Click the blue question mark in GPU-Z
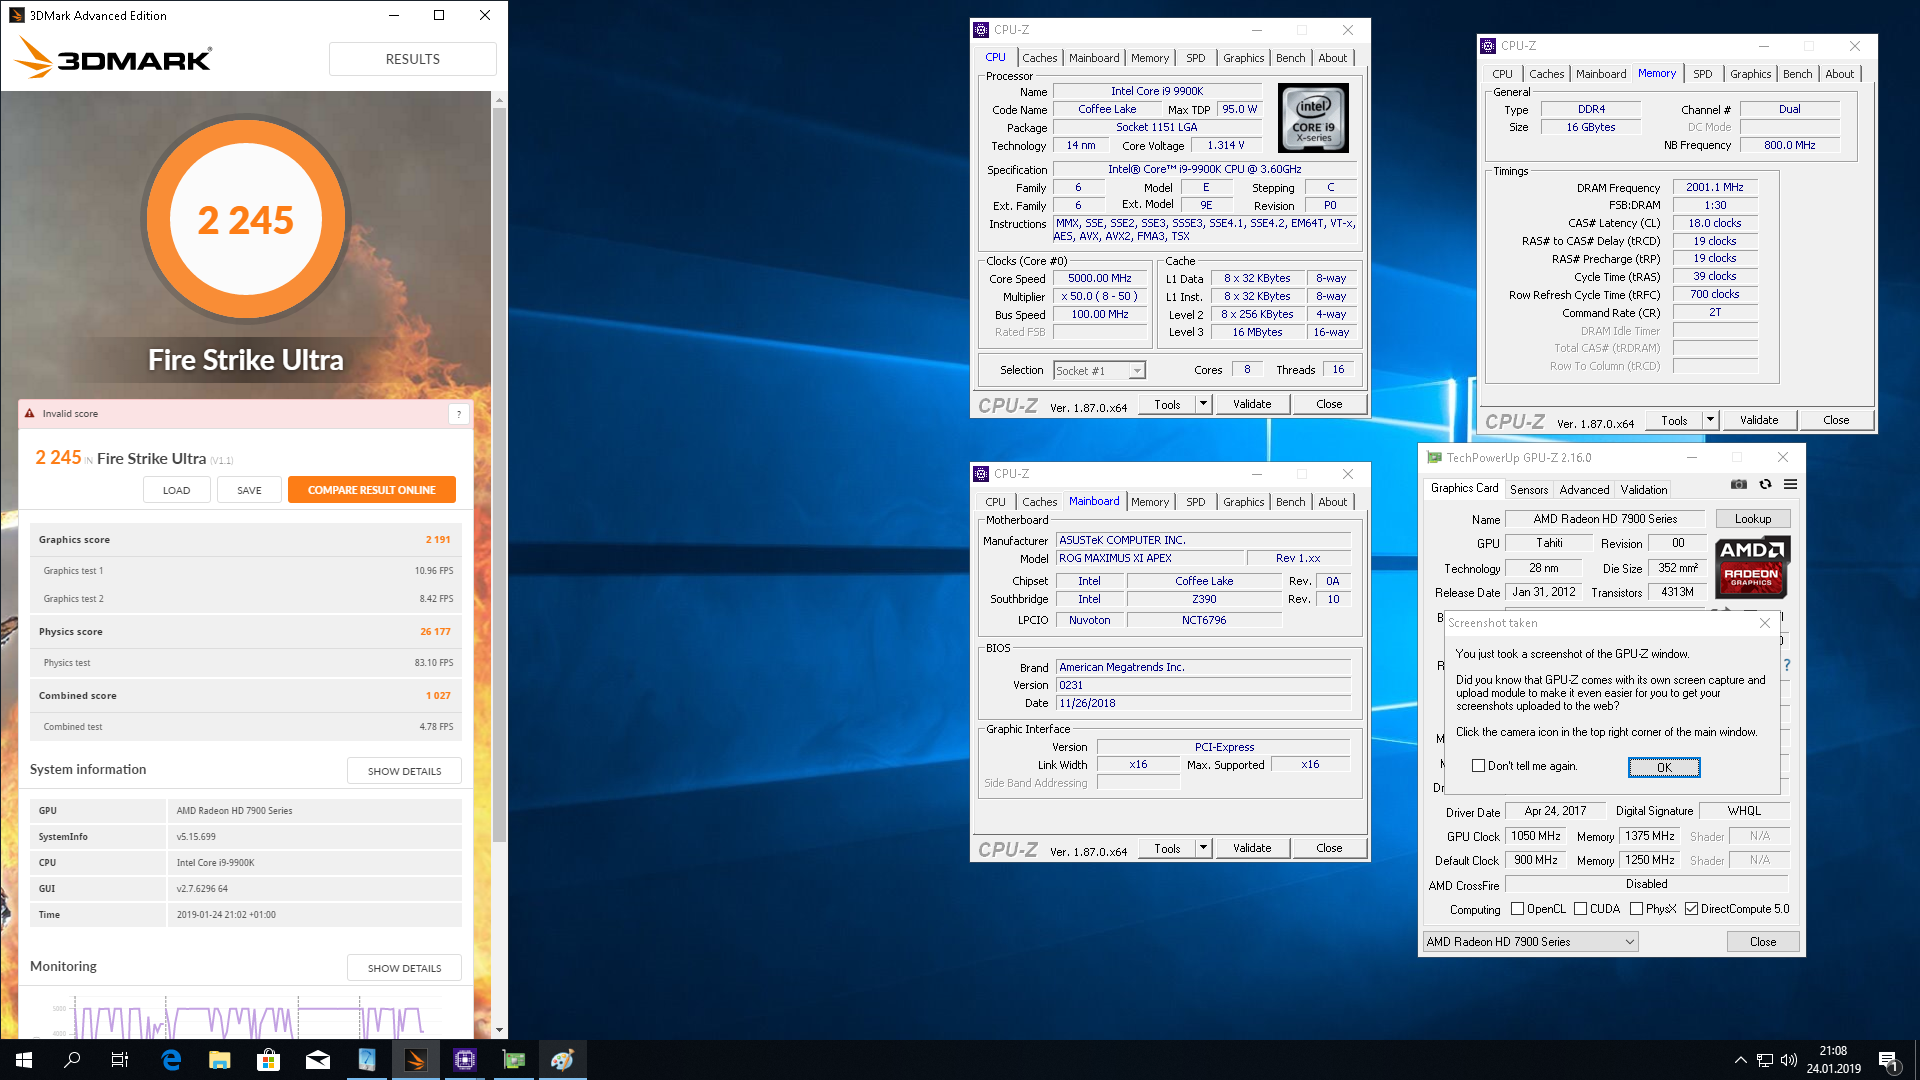Screen dimensions: 1920x1080 (x=1786, y=664)
